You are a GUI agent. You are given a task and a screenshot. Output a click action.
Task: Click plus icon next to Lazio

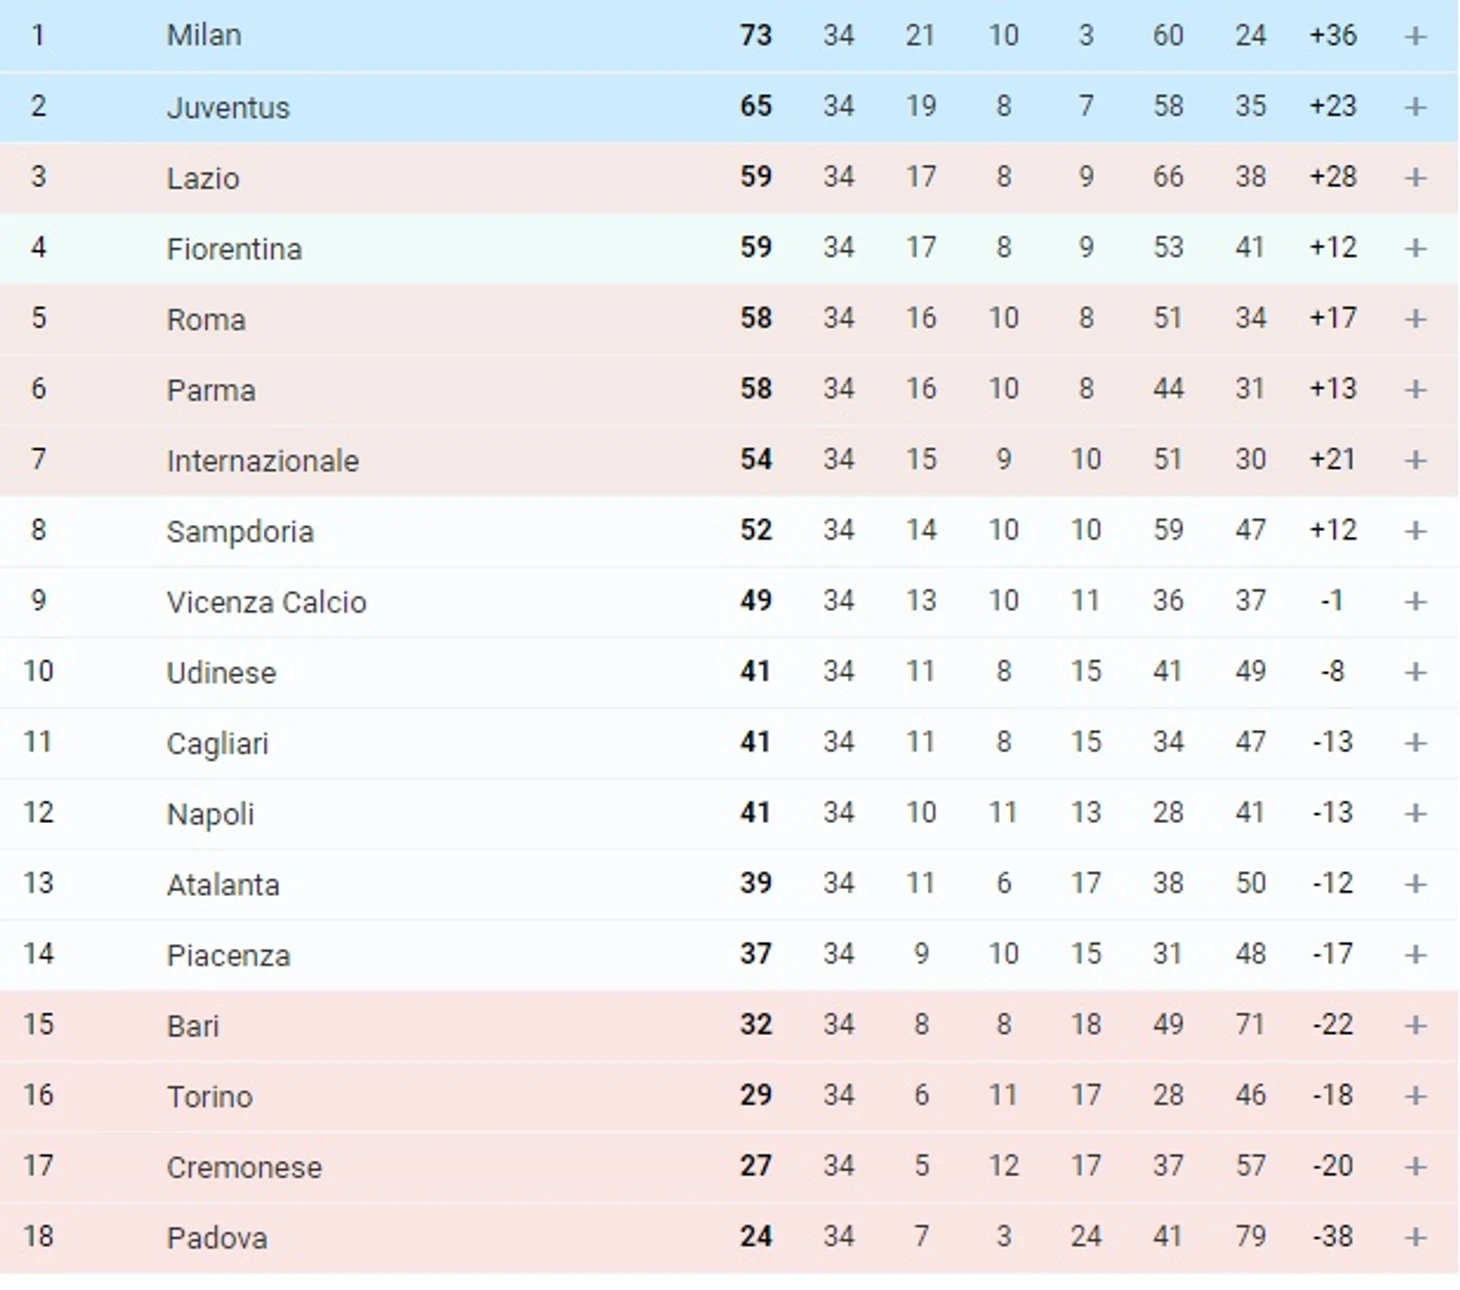1415,177
